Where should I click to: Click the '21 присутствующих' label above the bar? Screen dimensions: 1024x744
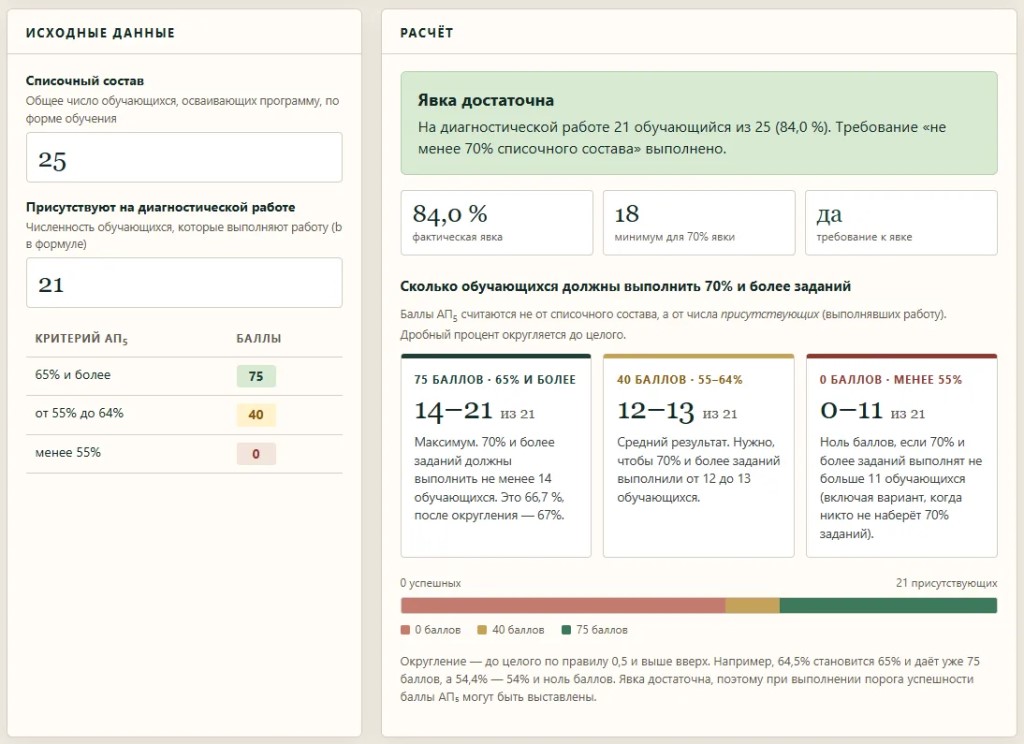946,583
